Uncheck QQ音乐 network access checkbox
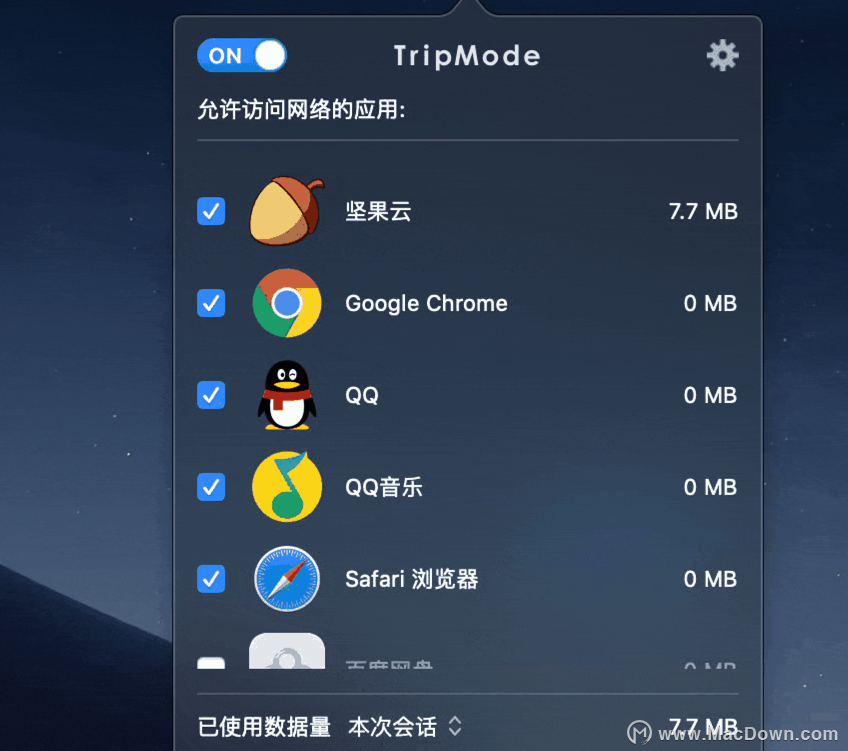This screenshot has width=848, height=751. pyautogui.click(x=211, y=487)
